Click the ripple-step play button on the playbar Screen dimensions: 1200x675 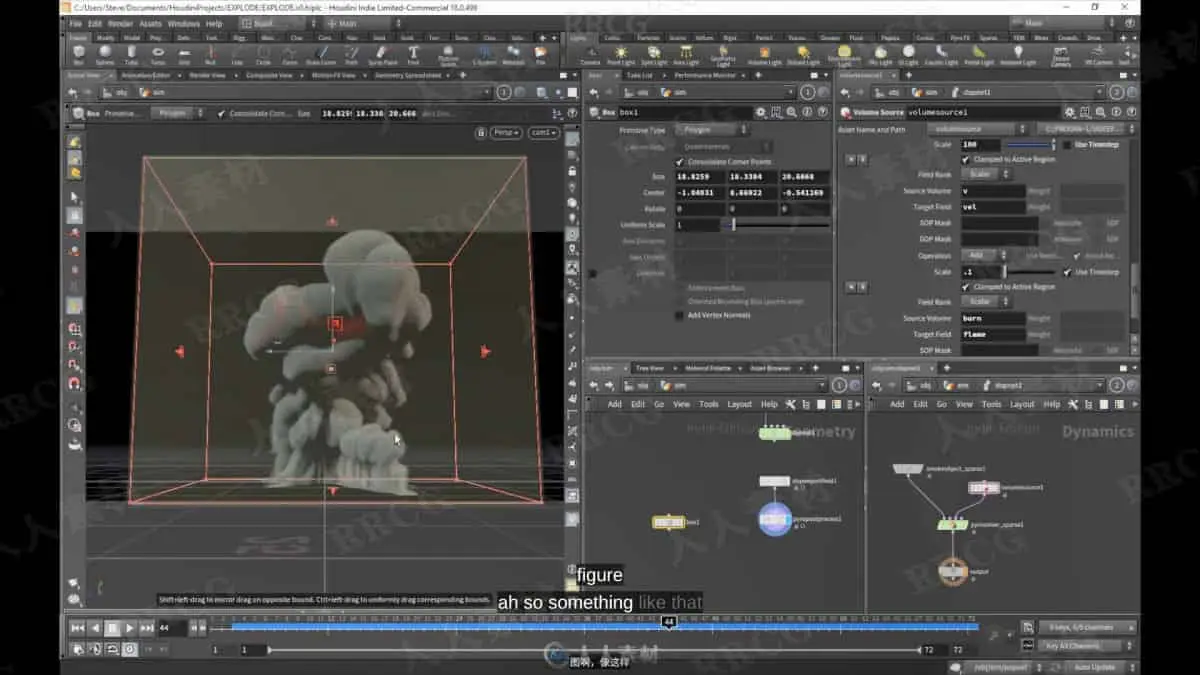[x=130, y=628]
